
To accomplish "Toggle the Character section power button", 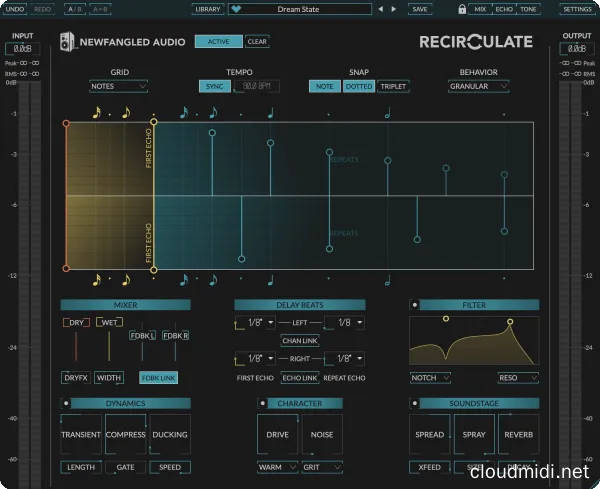I will pyautogui.click(x=262, y=403).
